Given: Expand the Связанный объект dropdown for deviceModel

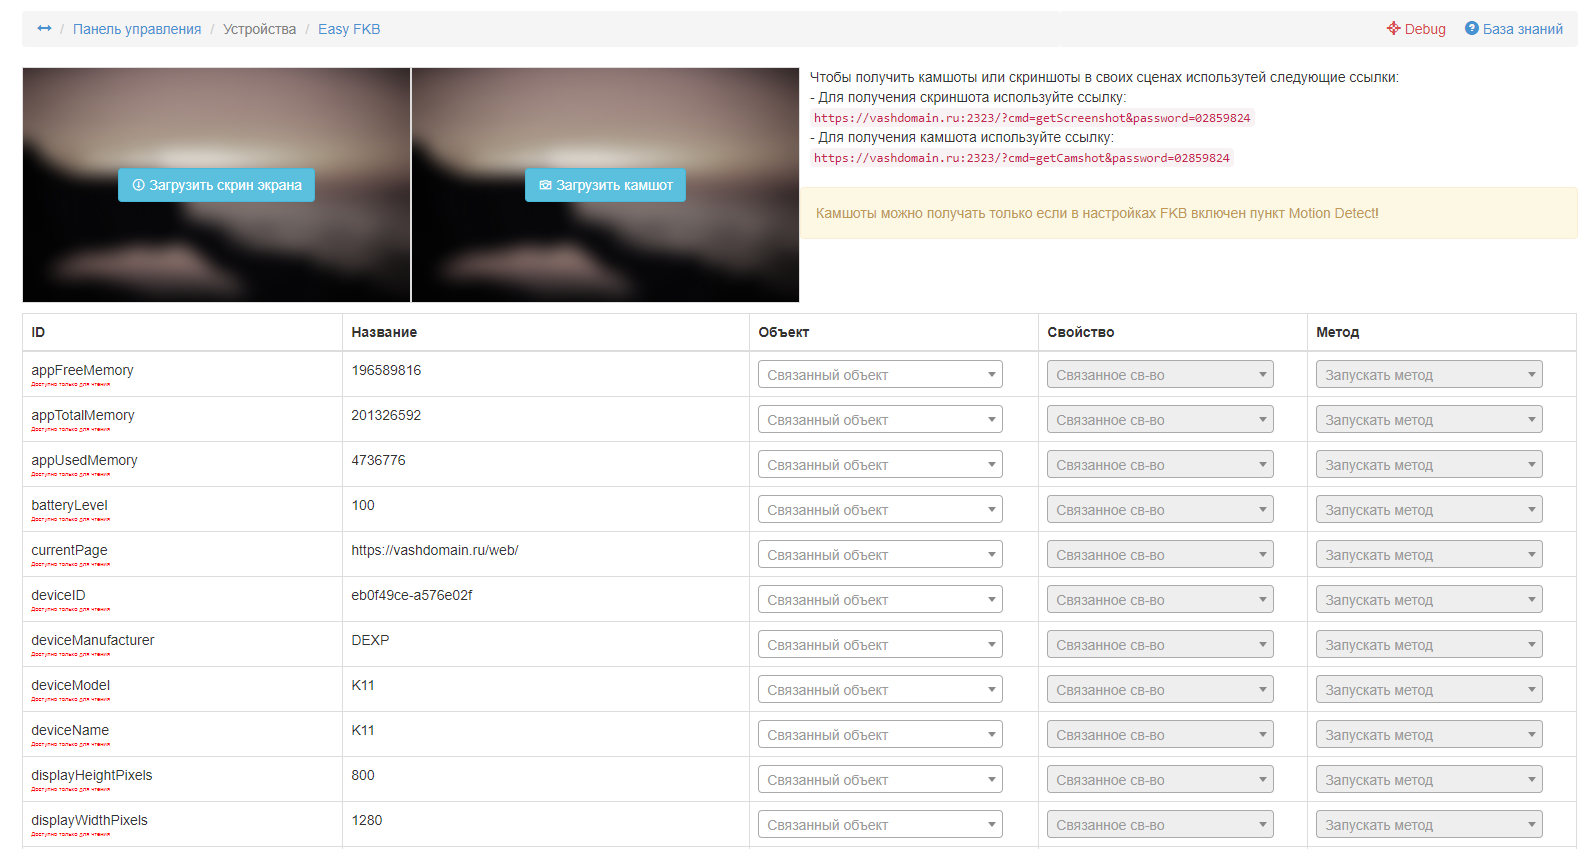Looking at the screenshot, I should pos(880,690).
